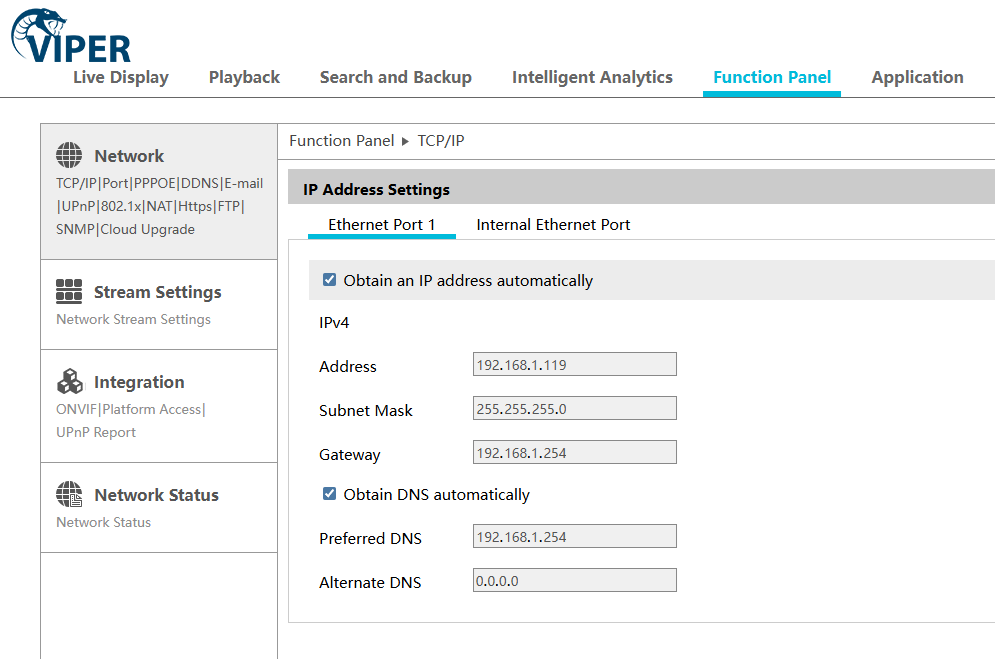Open Intelligent Analytics page

pyautogui.click(x=592, y=78)
